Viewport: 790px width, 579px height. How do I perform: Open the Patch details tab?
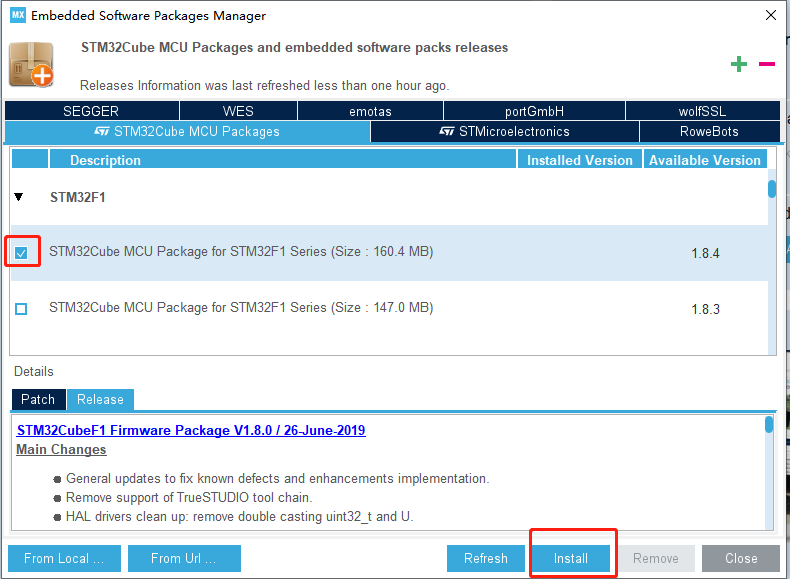click(x=38, y=399)
